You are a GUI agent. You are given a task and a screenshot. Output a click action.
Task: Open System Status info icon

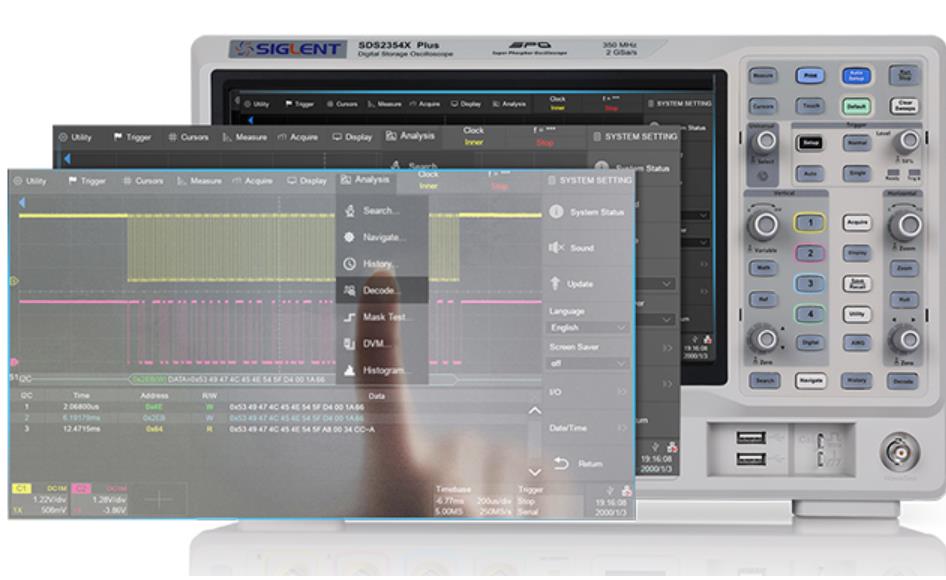[x=556, y=212]
